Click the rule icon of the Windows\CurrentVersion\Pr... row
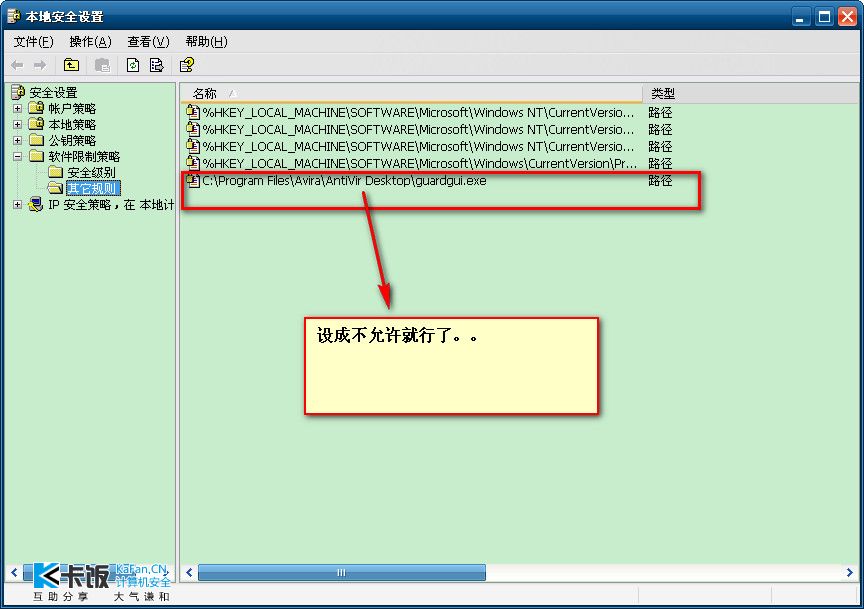Image resolution: width=864 pixels, height=609 pixels. pos(193,163)
